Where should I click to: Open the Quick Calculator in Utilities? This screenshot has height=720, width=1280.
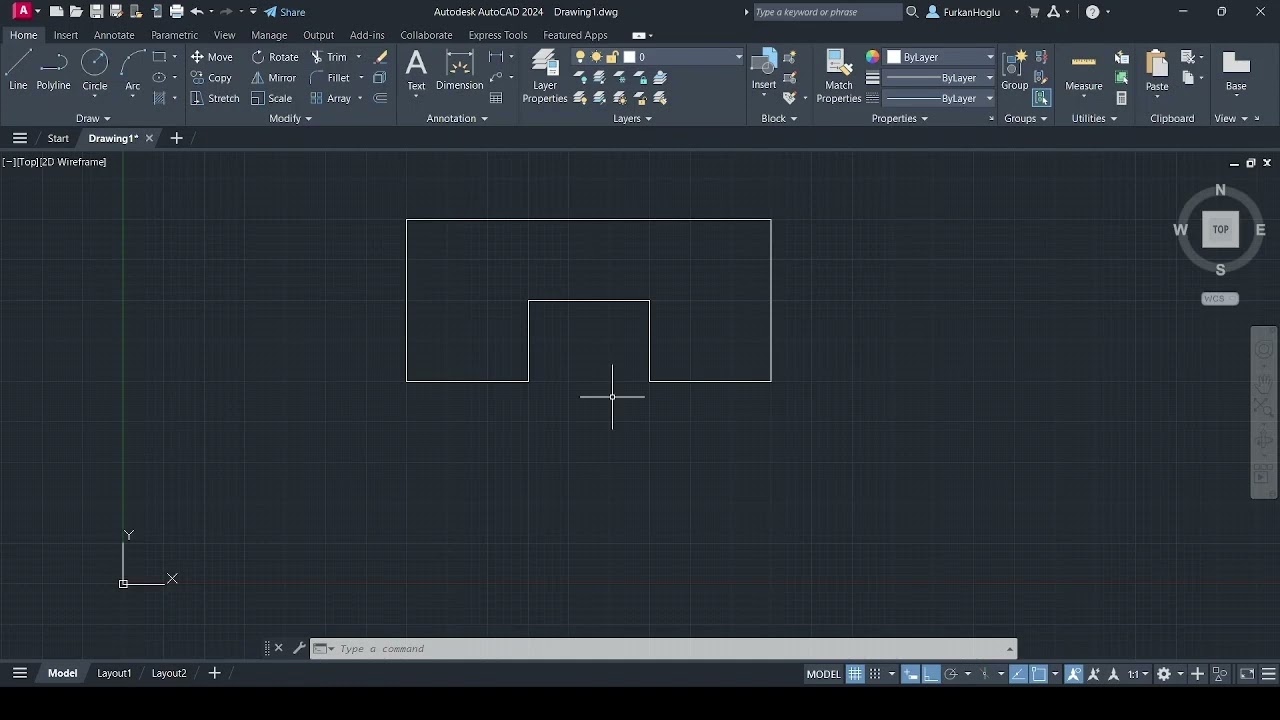(x=1122, y=98)
